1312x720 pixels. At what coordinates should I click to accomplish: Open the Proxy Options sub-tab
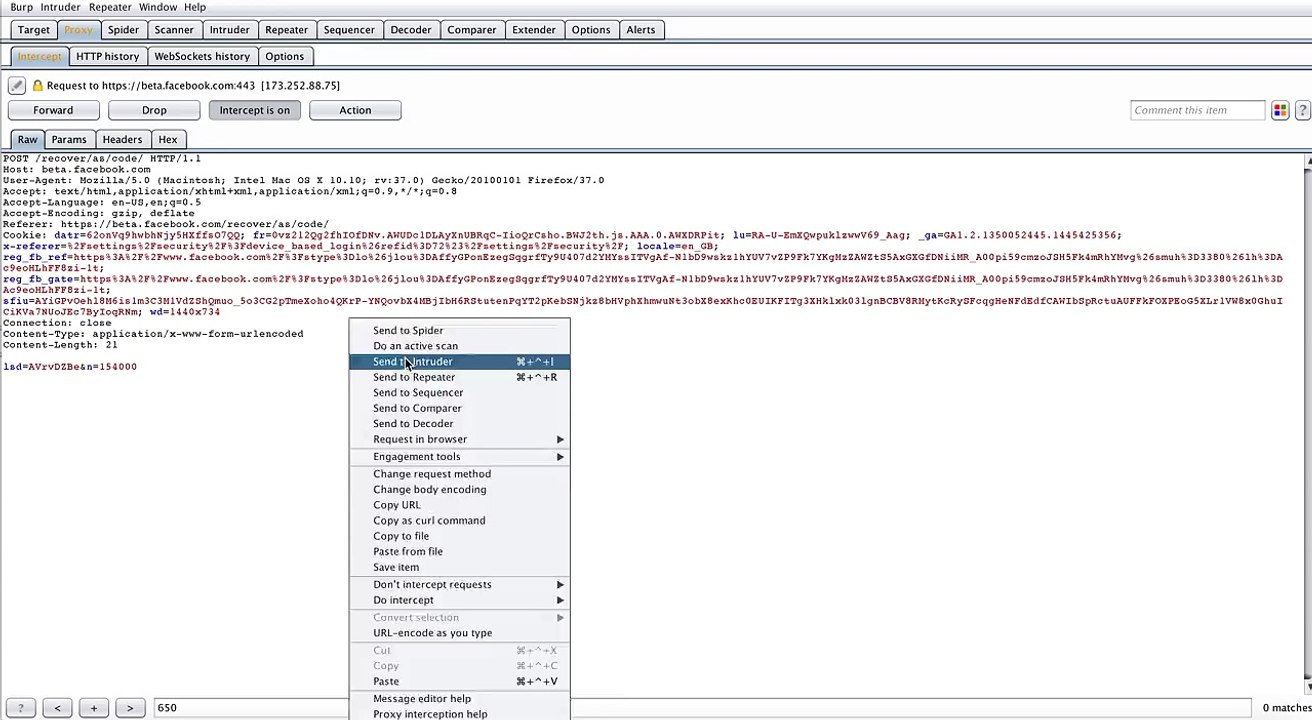285,56
